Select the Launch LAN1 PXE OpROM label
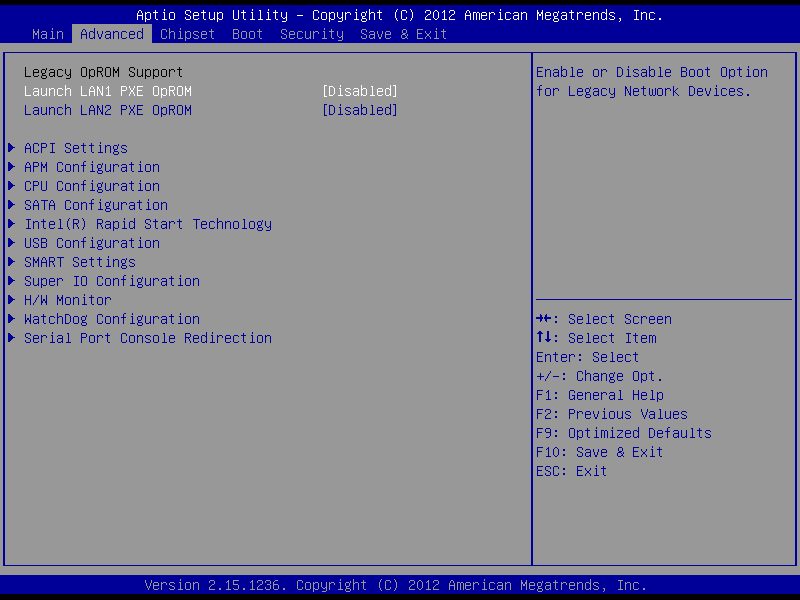The height and width of the screenshot is (600, 800). pos(107,91)
